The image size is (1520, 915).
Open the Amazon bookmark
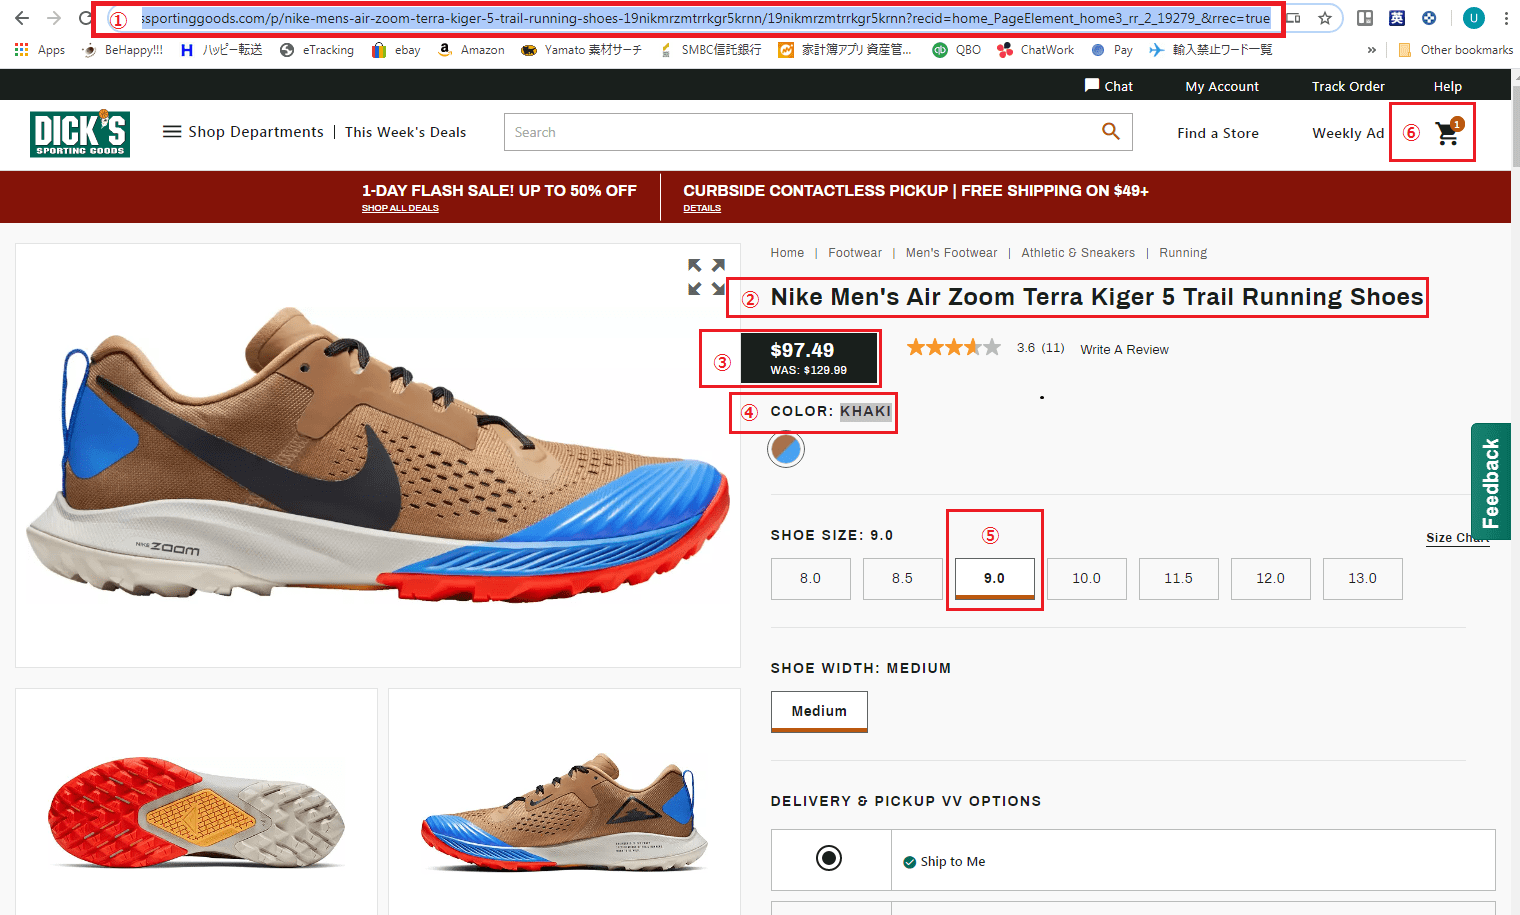pos(471,50)
